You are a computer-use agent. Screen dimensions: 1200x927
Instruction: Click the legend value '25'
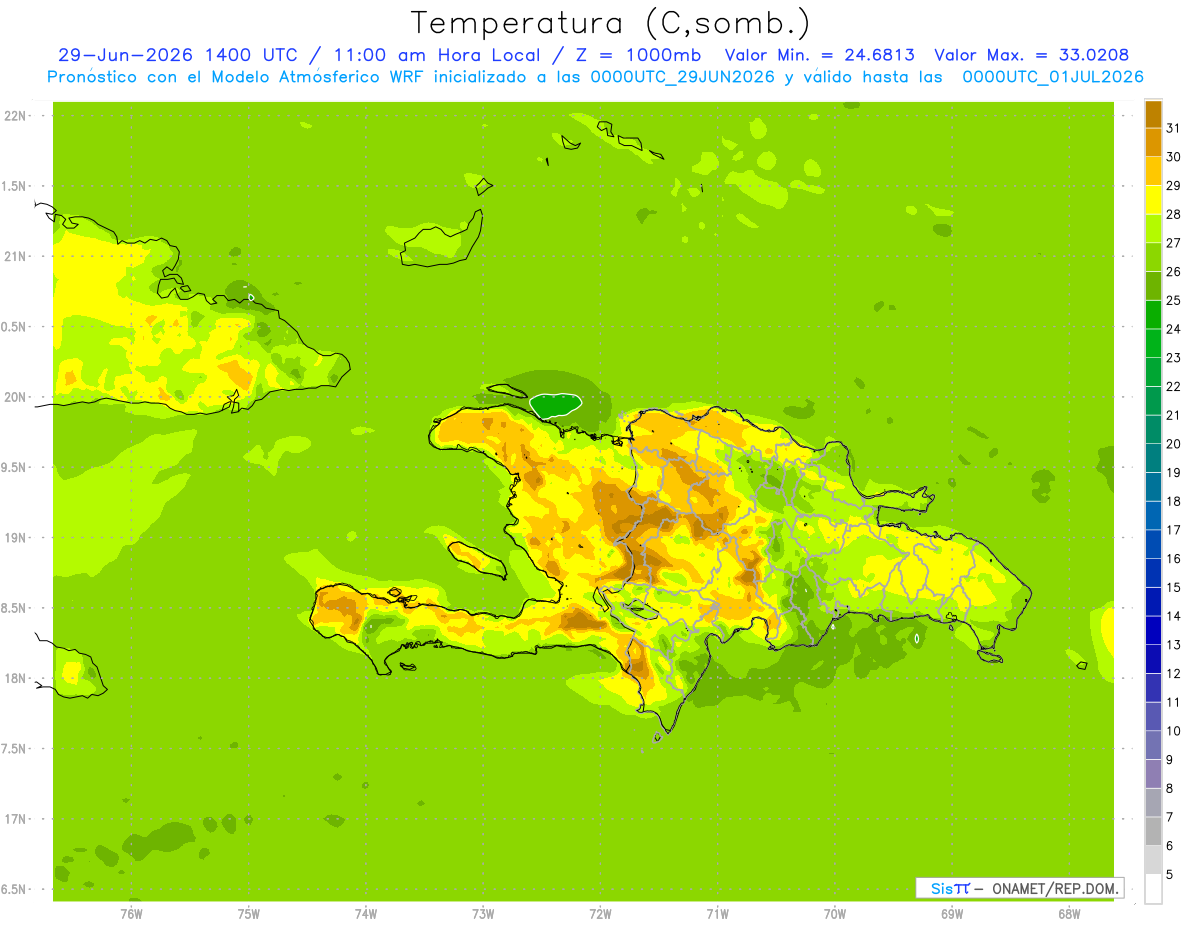(1174, 300)
